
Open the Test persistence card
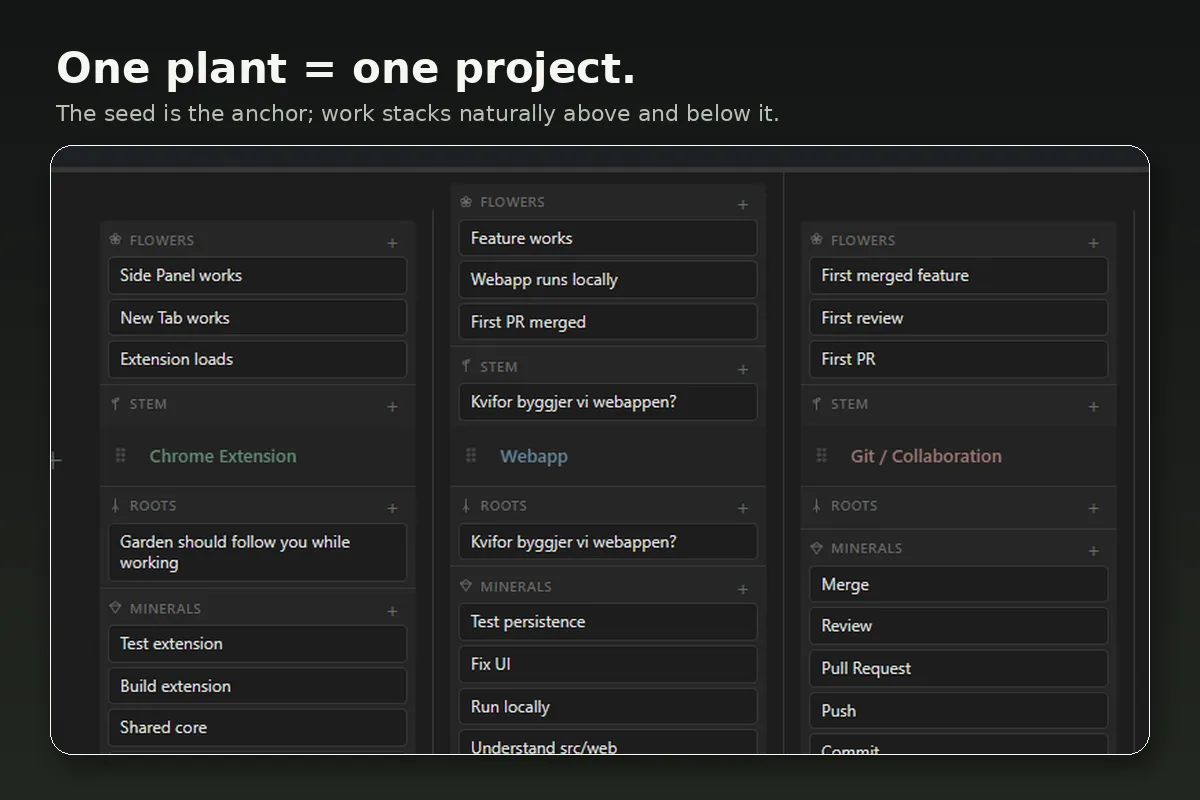(x=608, y=622)
